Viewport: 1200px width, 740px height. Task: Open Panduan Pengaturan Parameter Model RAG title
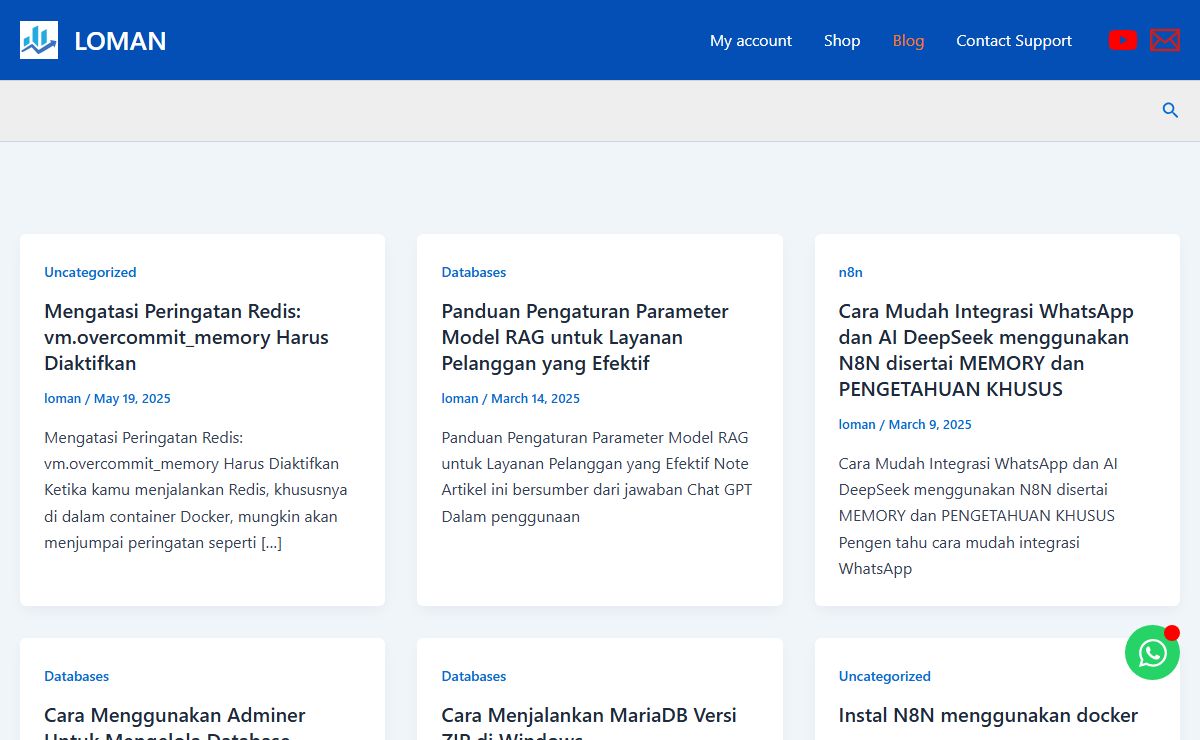click(585, 337)
